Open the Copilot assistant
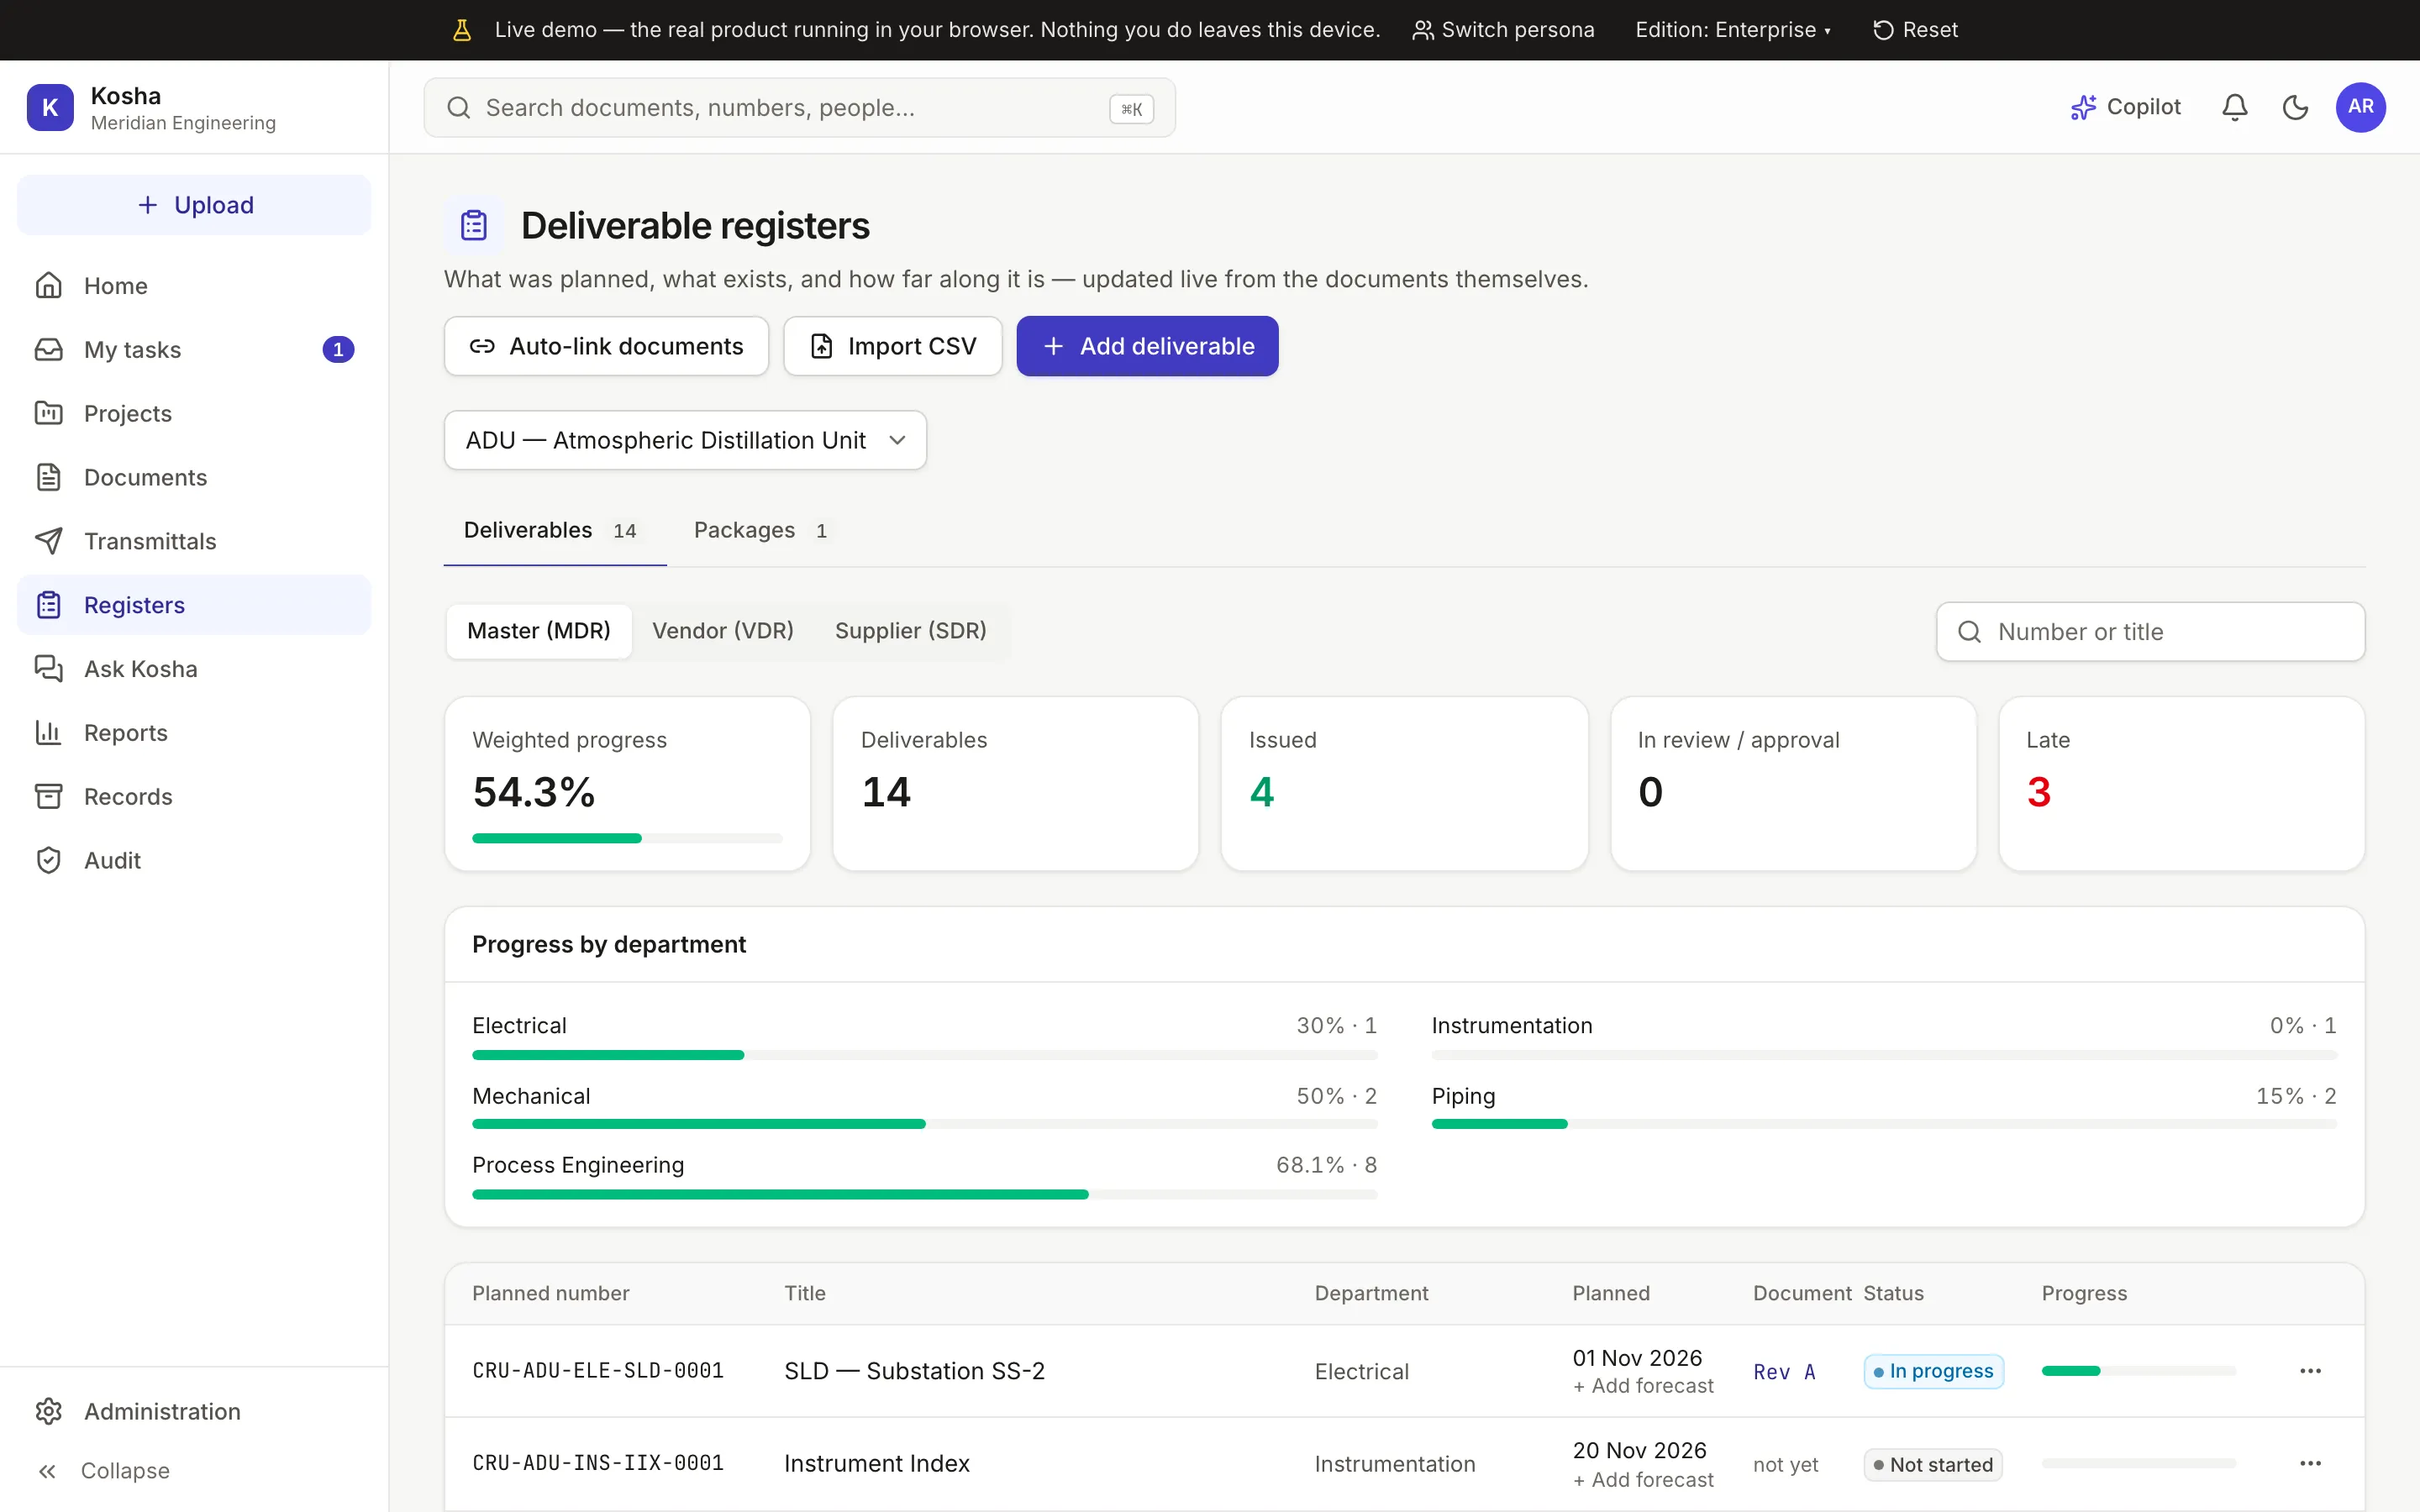The width and height of the screenshot is (2420, 1512). tap(2125, 107)
